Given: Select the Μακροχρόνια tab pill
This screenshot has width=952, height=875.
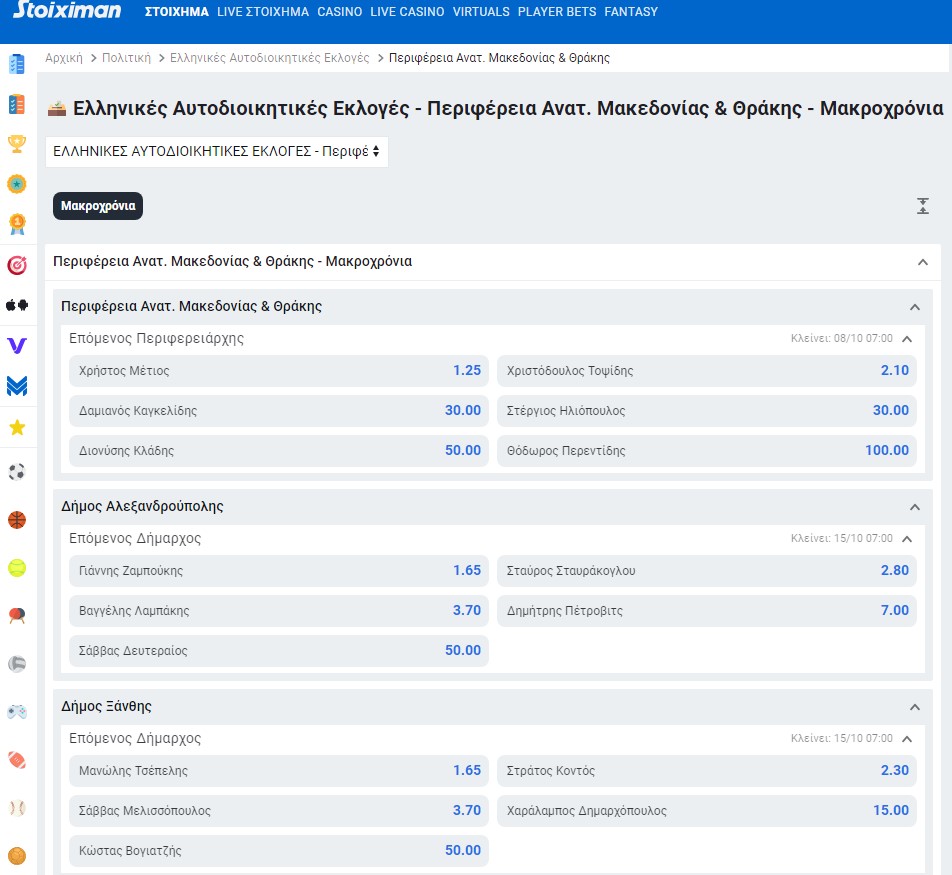Looking at the screenshot, I should (x=98, y=206).
